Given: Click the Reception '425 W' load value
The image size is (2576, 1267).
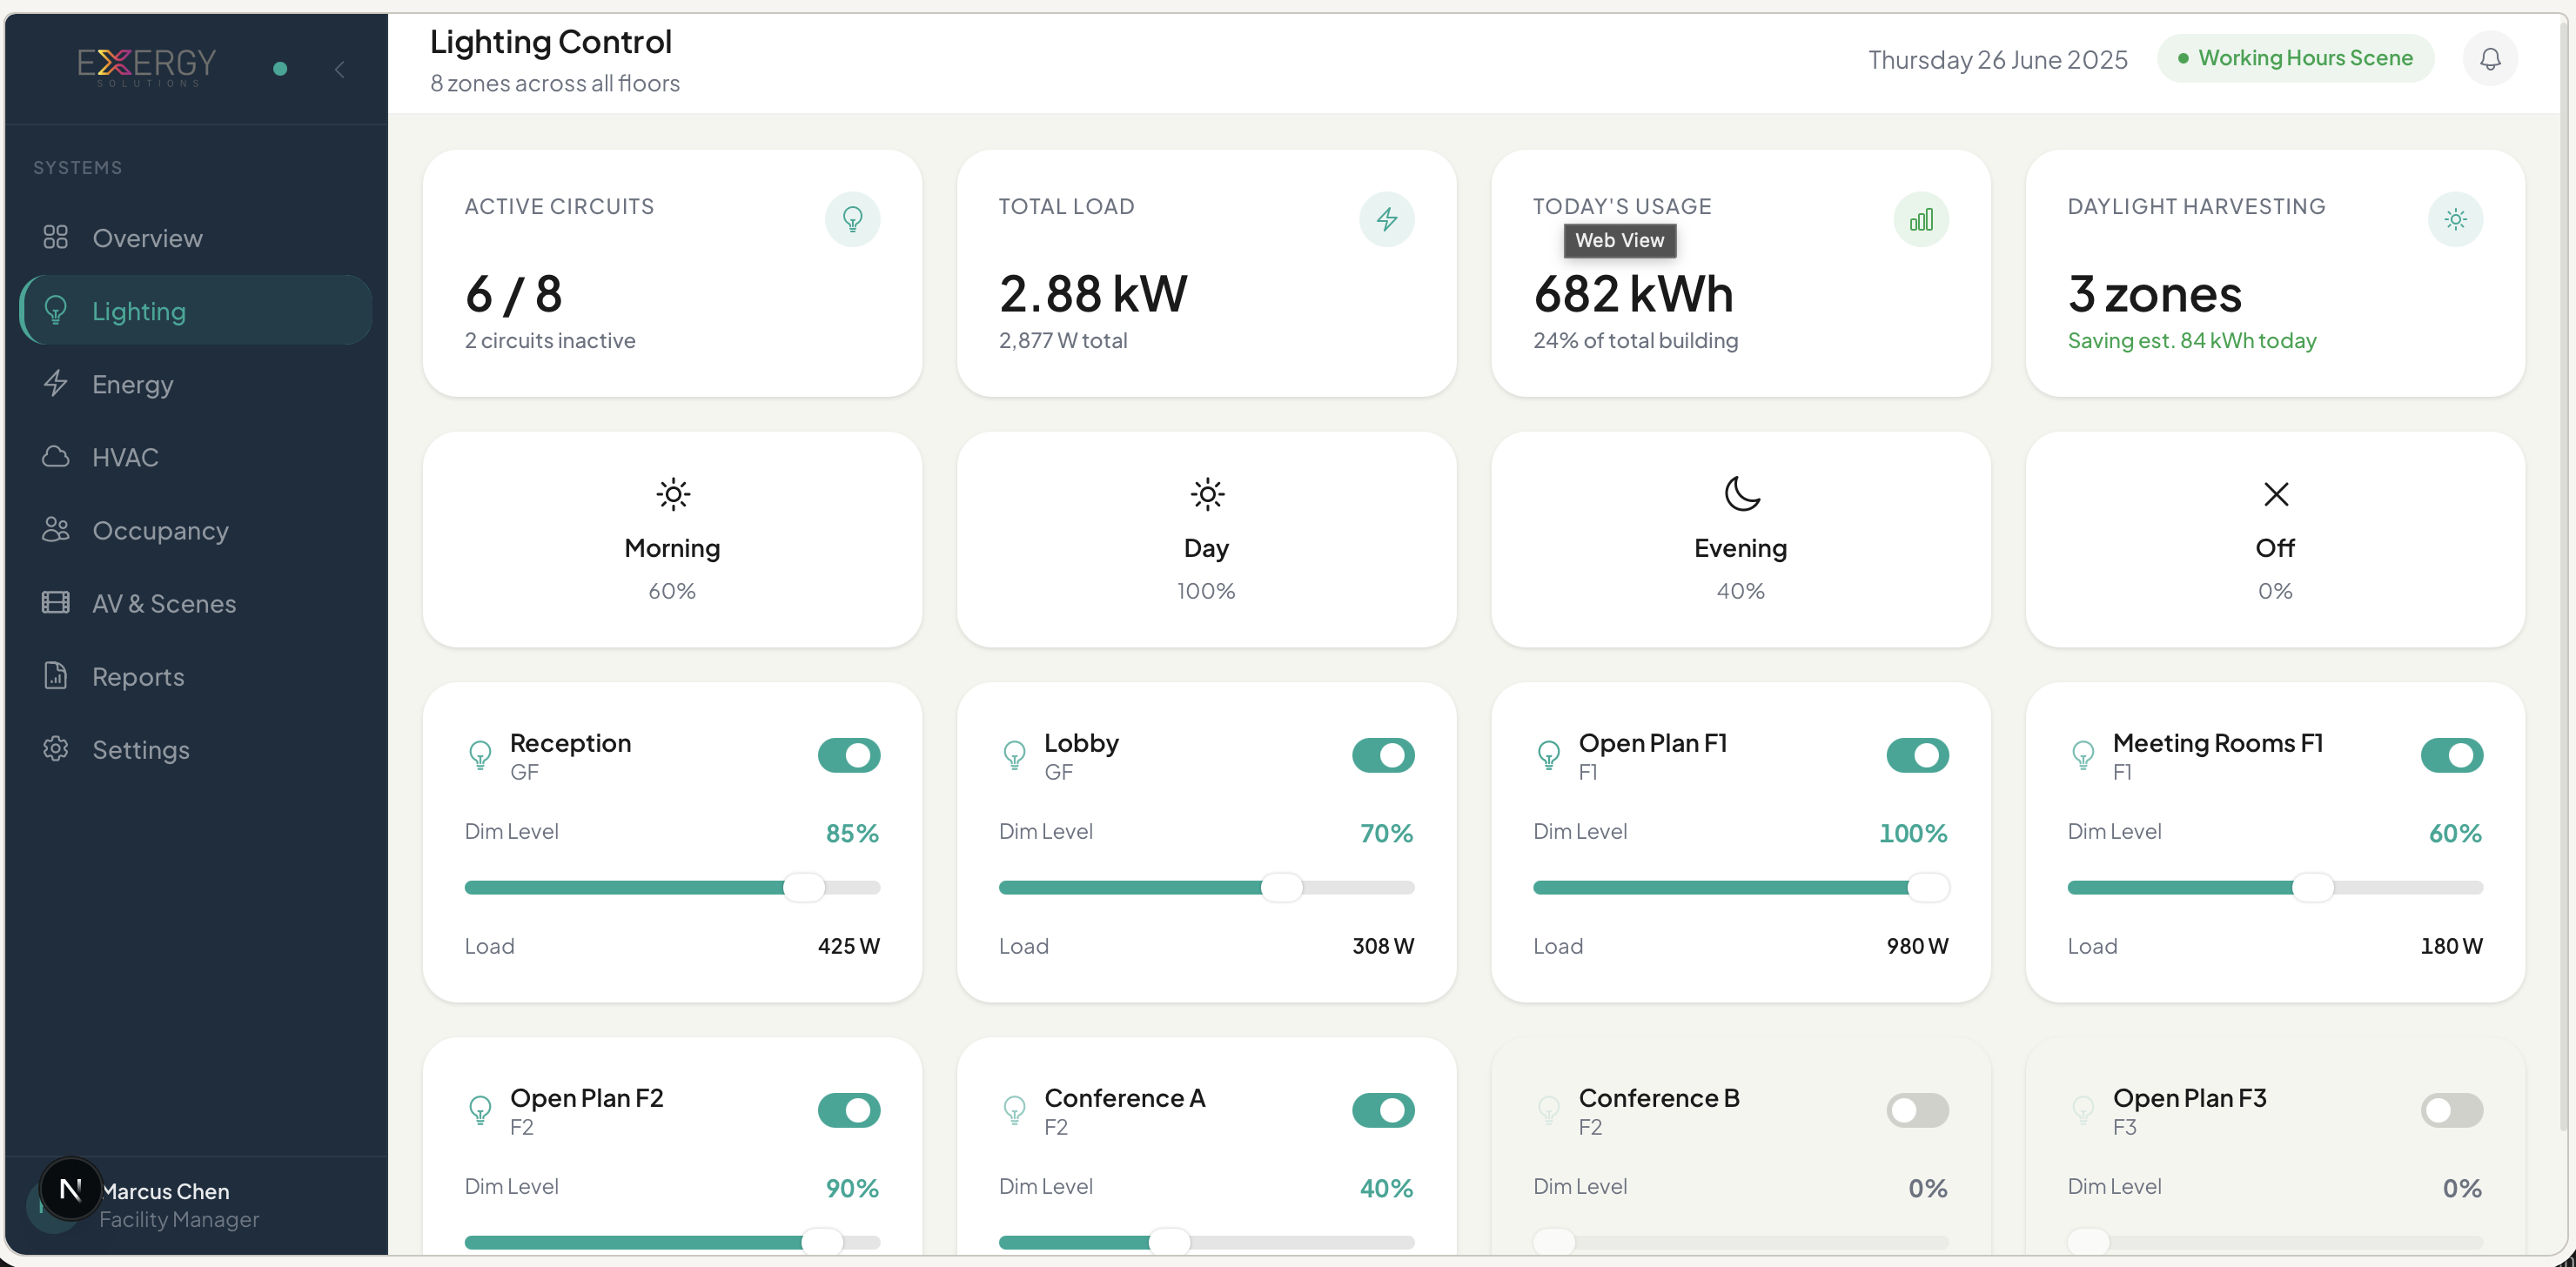Looking at the screenshot, I should [x=848, y=945].
